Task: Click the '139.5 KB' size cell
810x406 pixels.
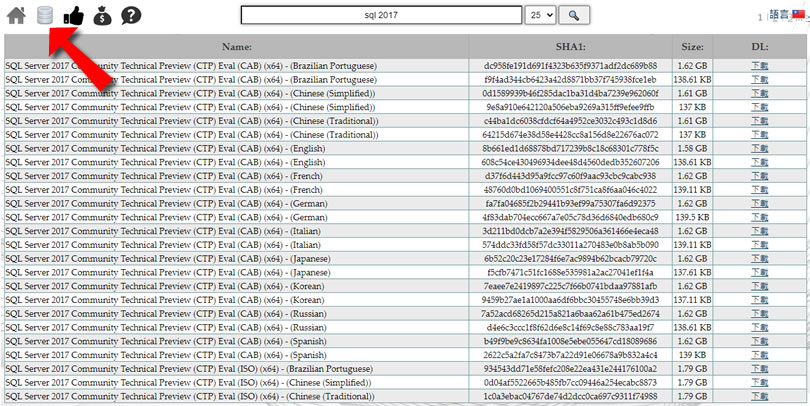Action: (x=692, y=217)
